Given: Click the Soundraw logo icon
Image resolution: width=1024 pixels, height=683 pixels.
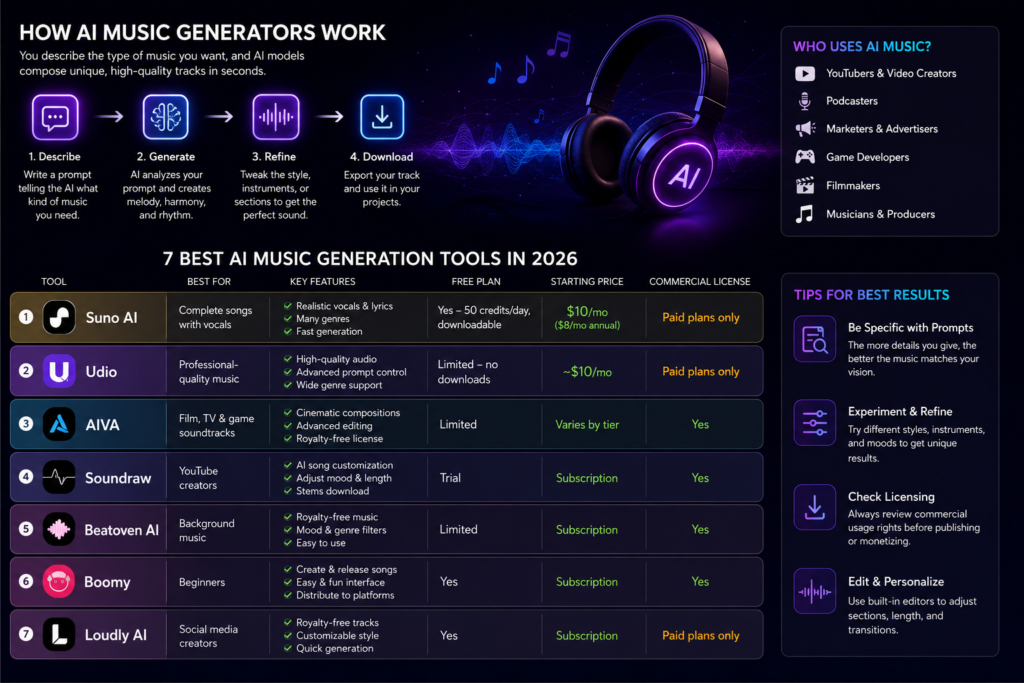Looking at the screenshot, I should point(59,477).
